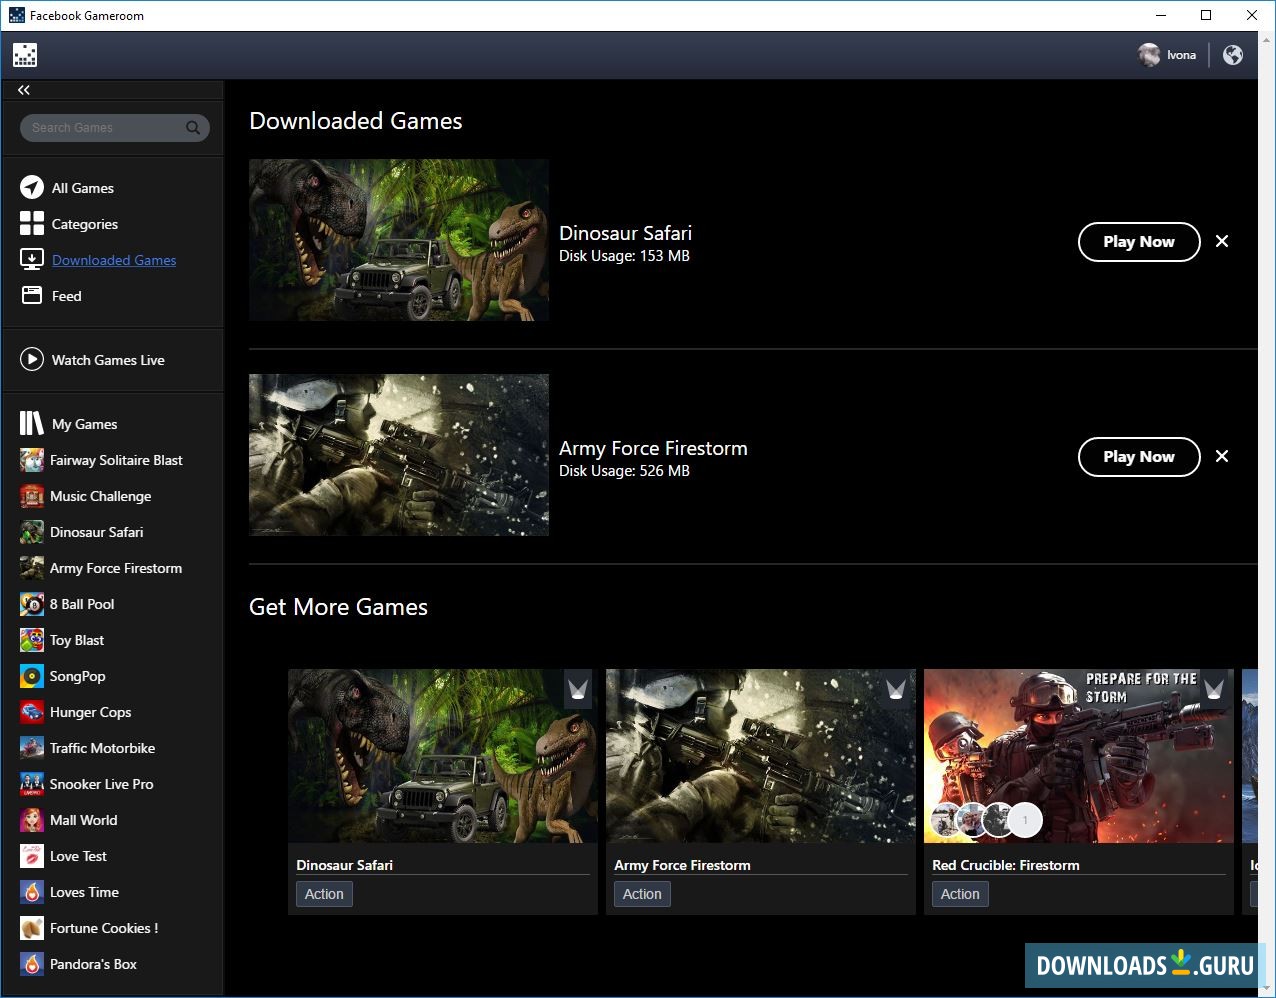
Task: Click Army Force Firestorm sidebar icon
Action: 32,568
